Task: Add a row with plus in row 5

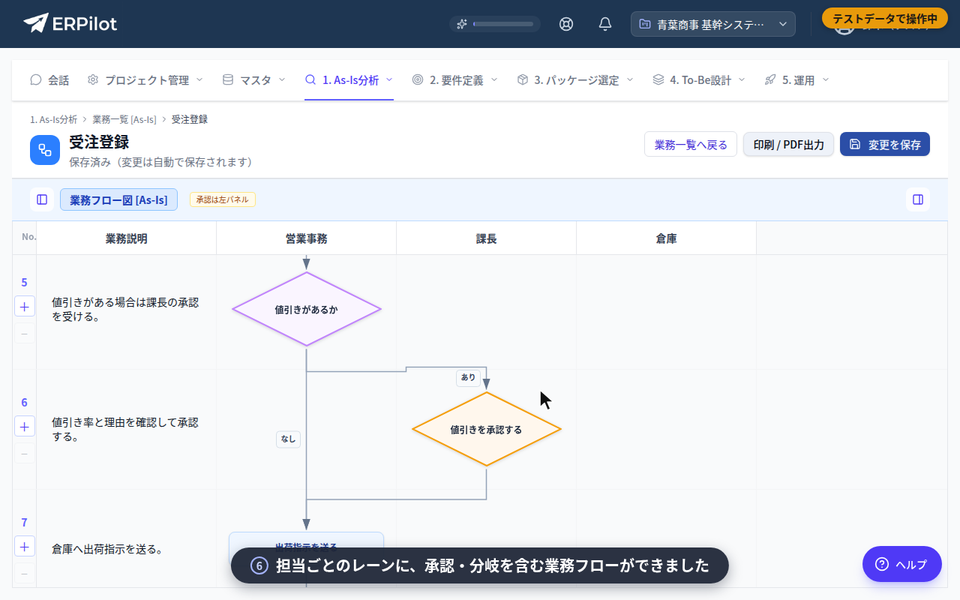Action: 24,307
